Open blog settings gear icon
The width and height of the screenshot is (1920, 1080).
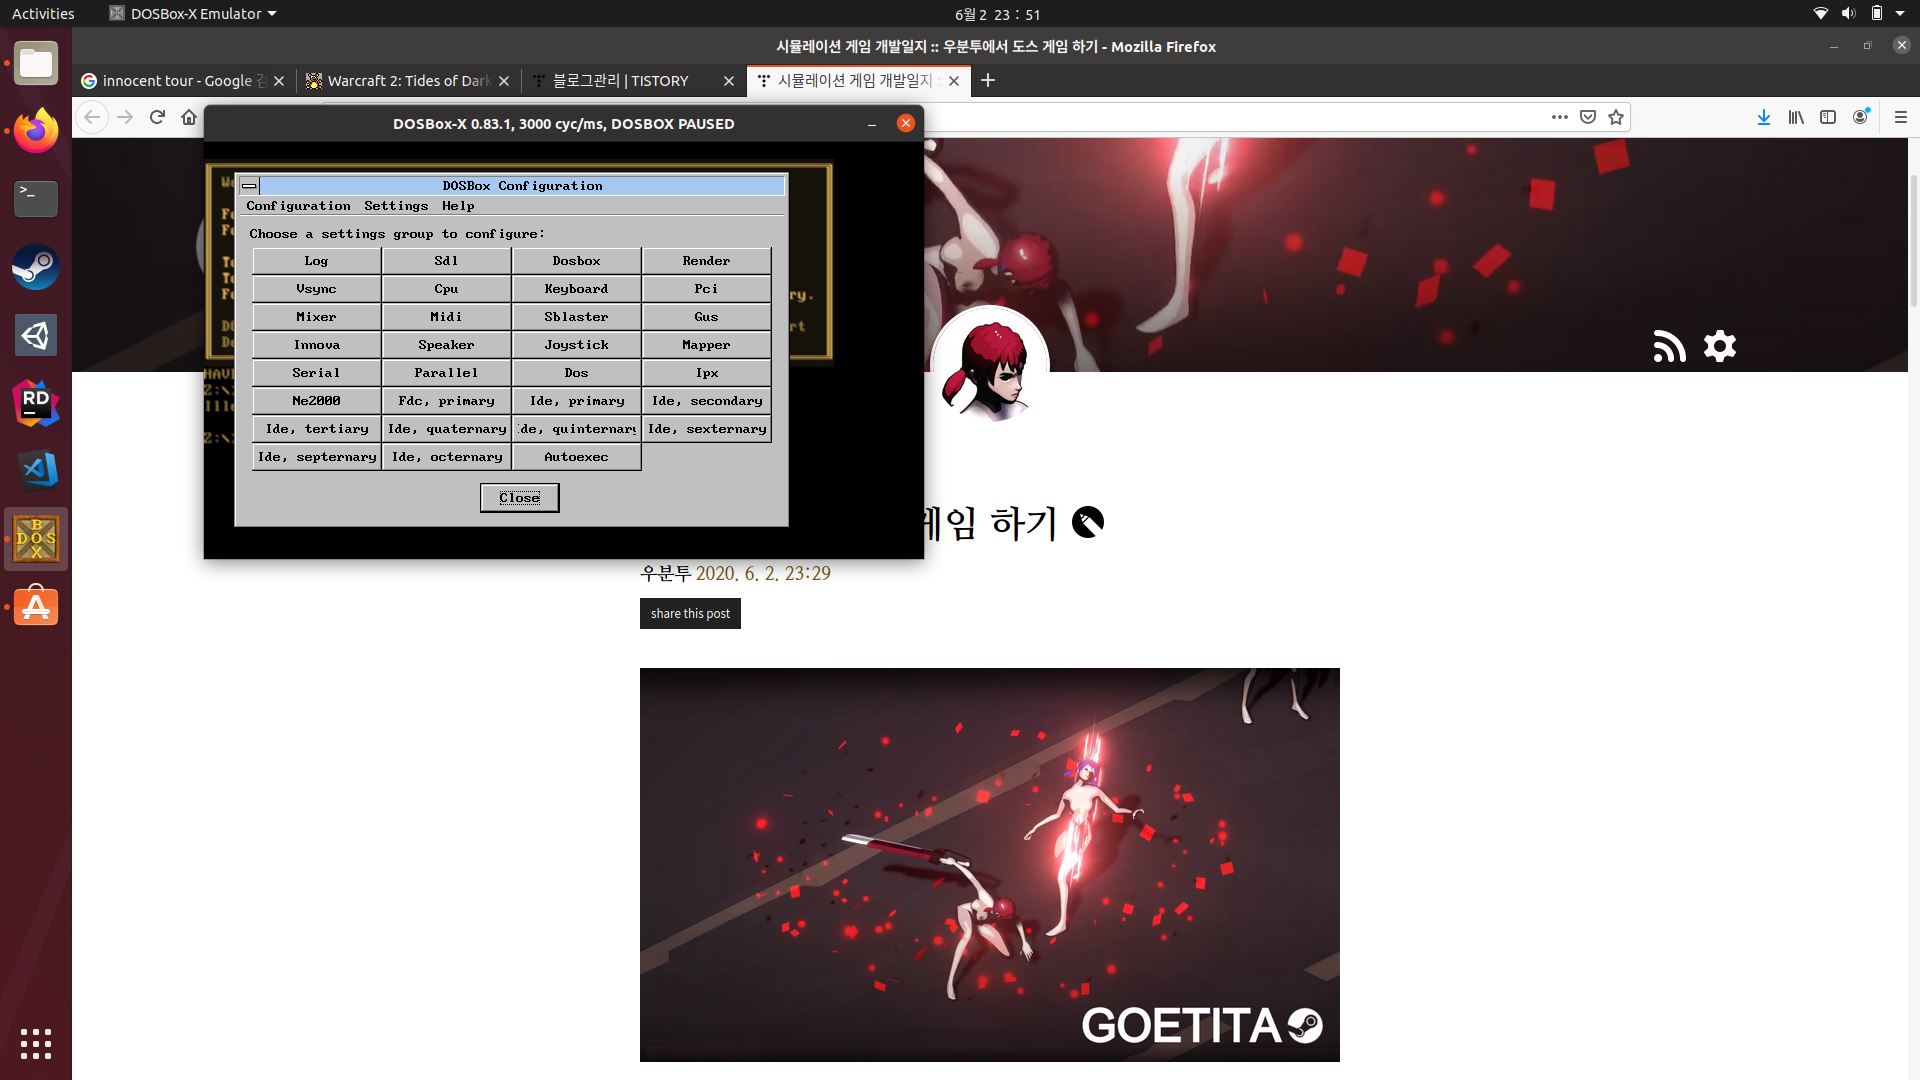1720,346
